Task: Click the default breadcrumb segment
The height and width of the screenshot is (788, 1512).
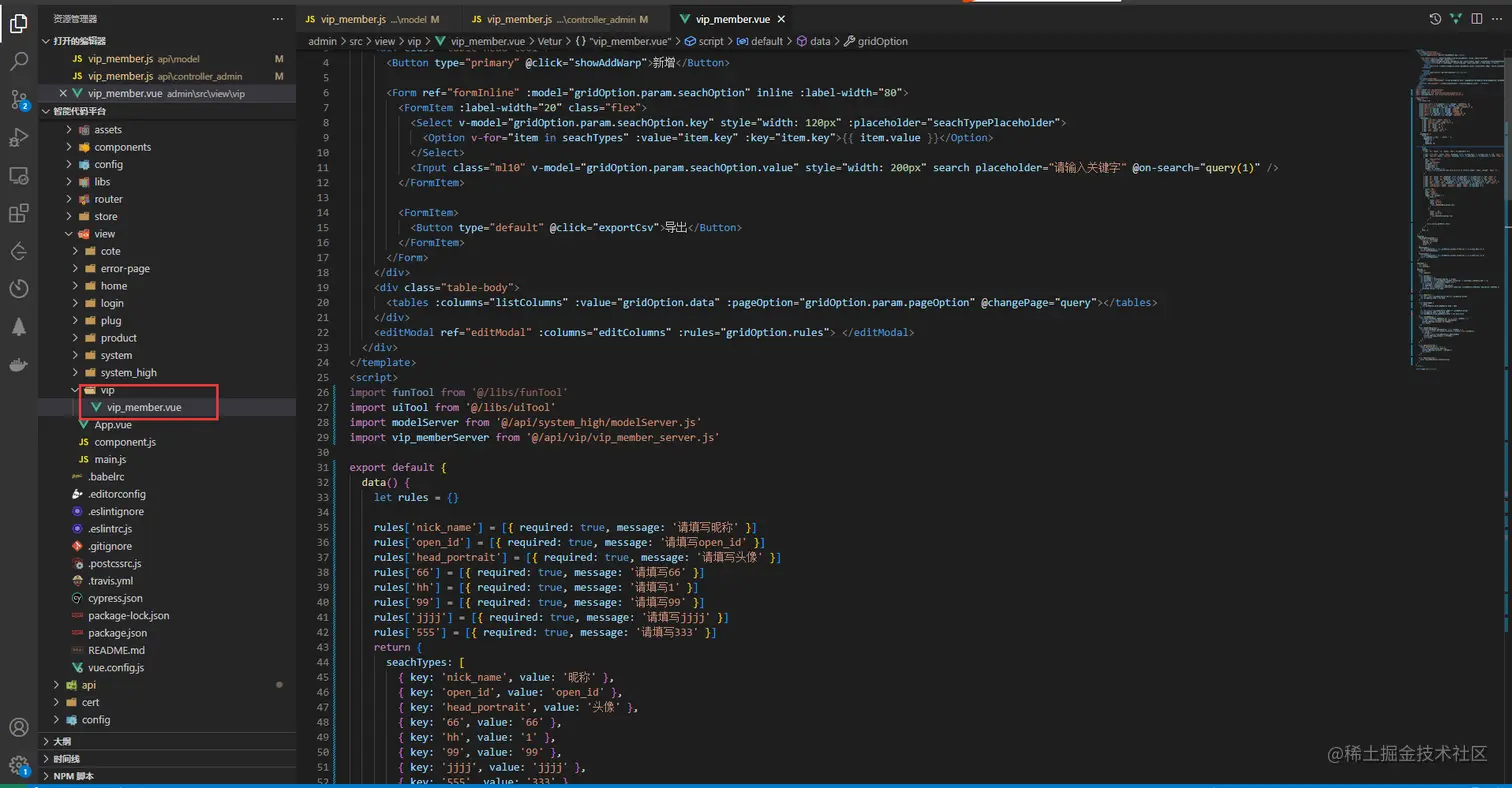Action: 759,41
